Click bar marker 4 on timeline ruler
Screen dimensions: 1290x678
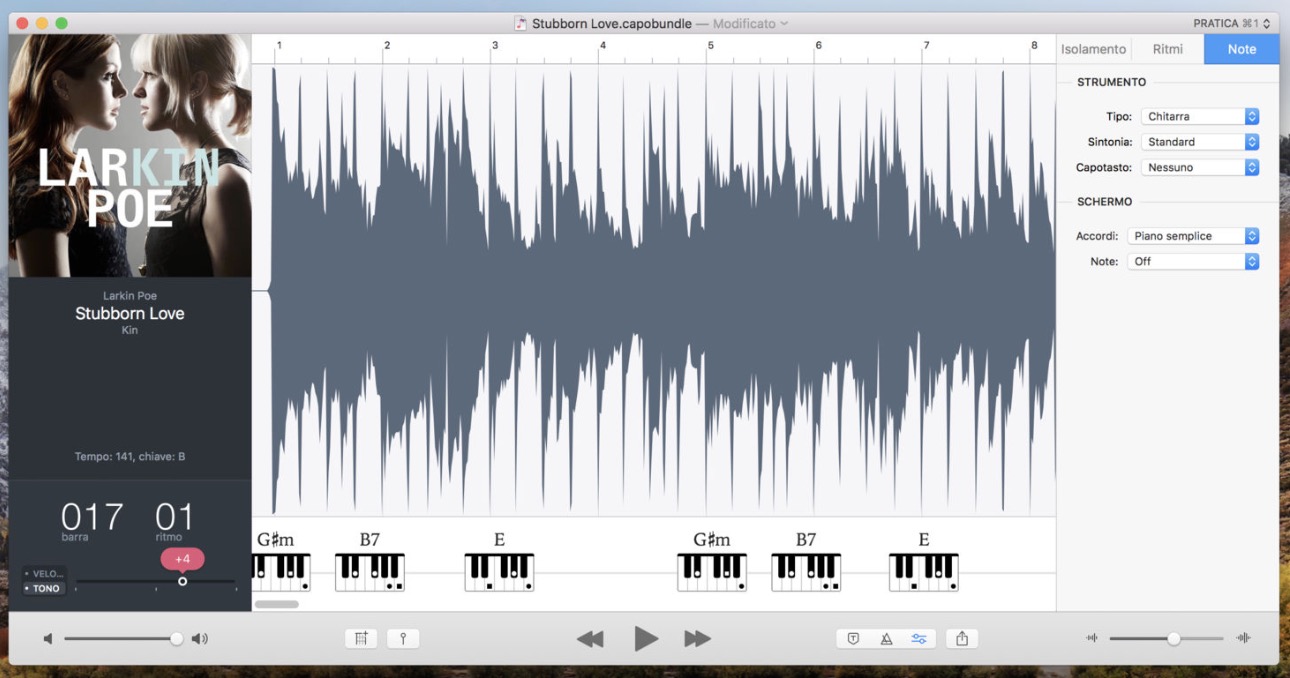click(603, 45)
